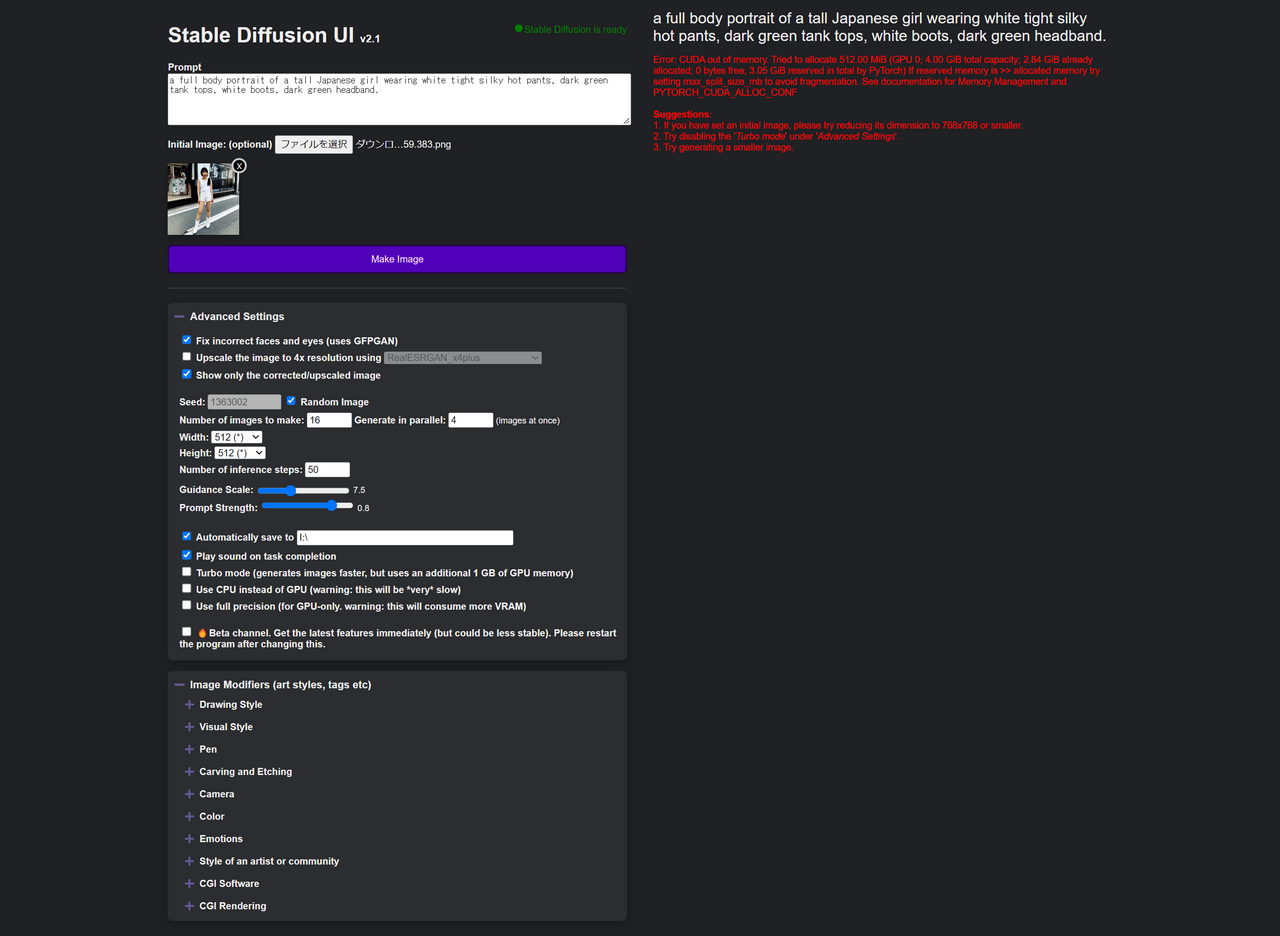Disable Fix incorrect faces and eyes checkbox
The width and height of the screenshot is (1280, 936).
[x=187, y=340]
